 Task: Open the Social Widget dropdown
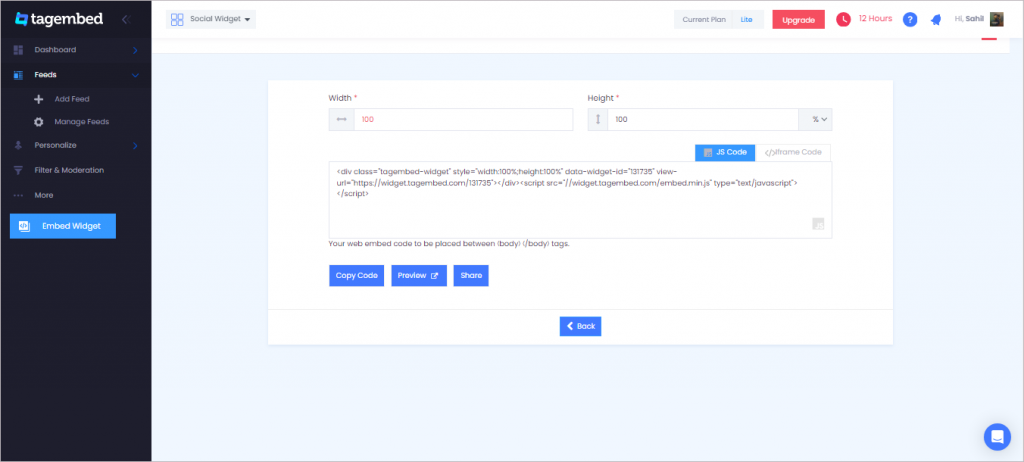[211, 20]
